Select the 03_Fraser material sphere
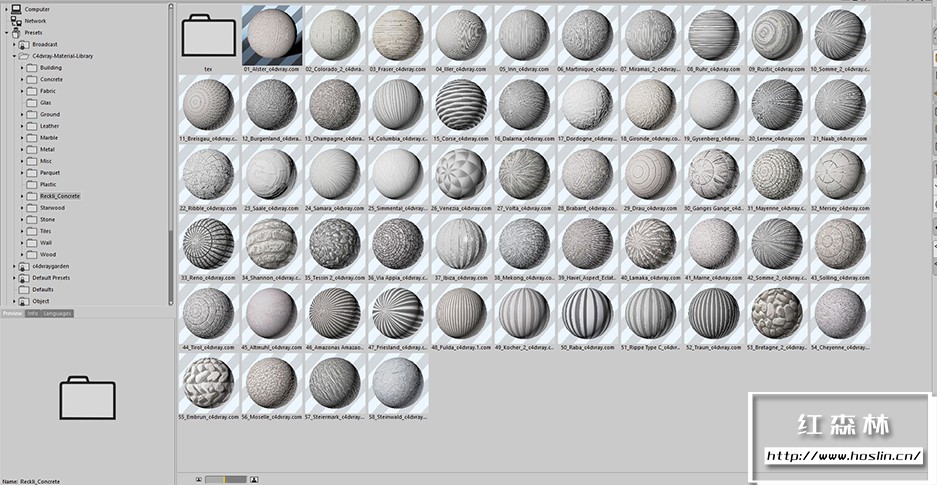 pos(398,34)
